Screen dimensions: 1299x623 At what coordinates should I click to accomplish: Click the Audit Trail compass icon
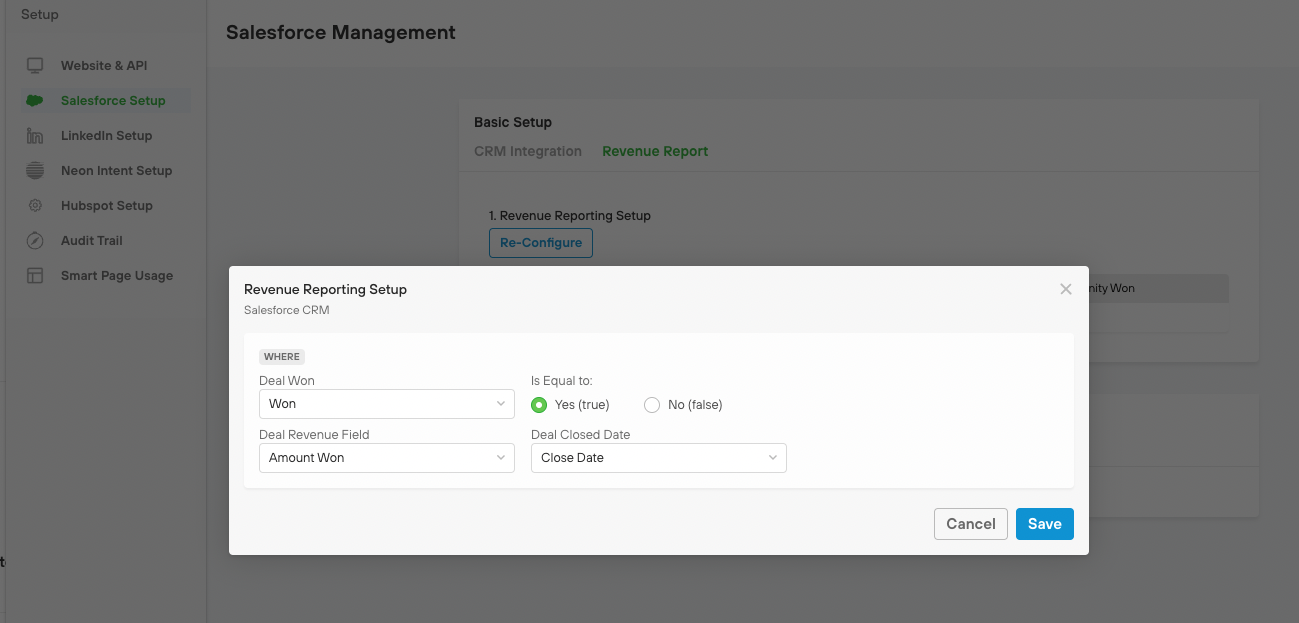coord(35,241)
